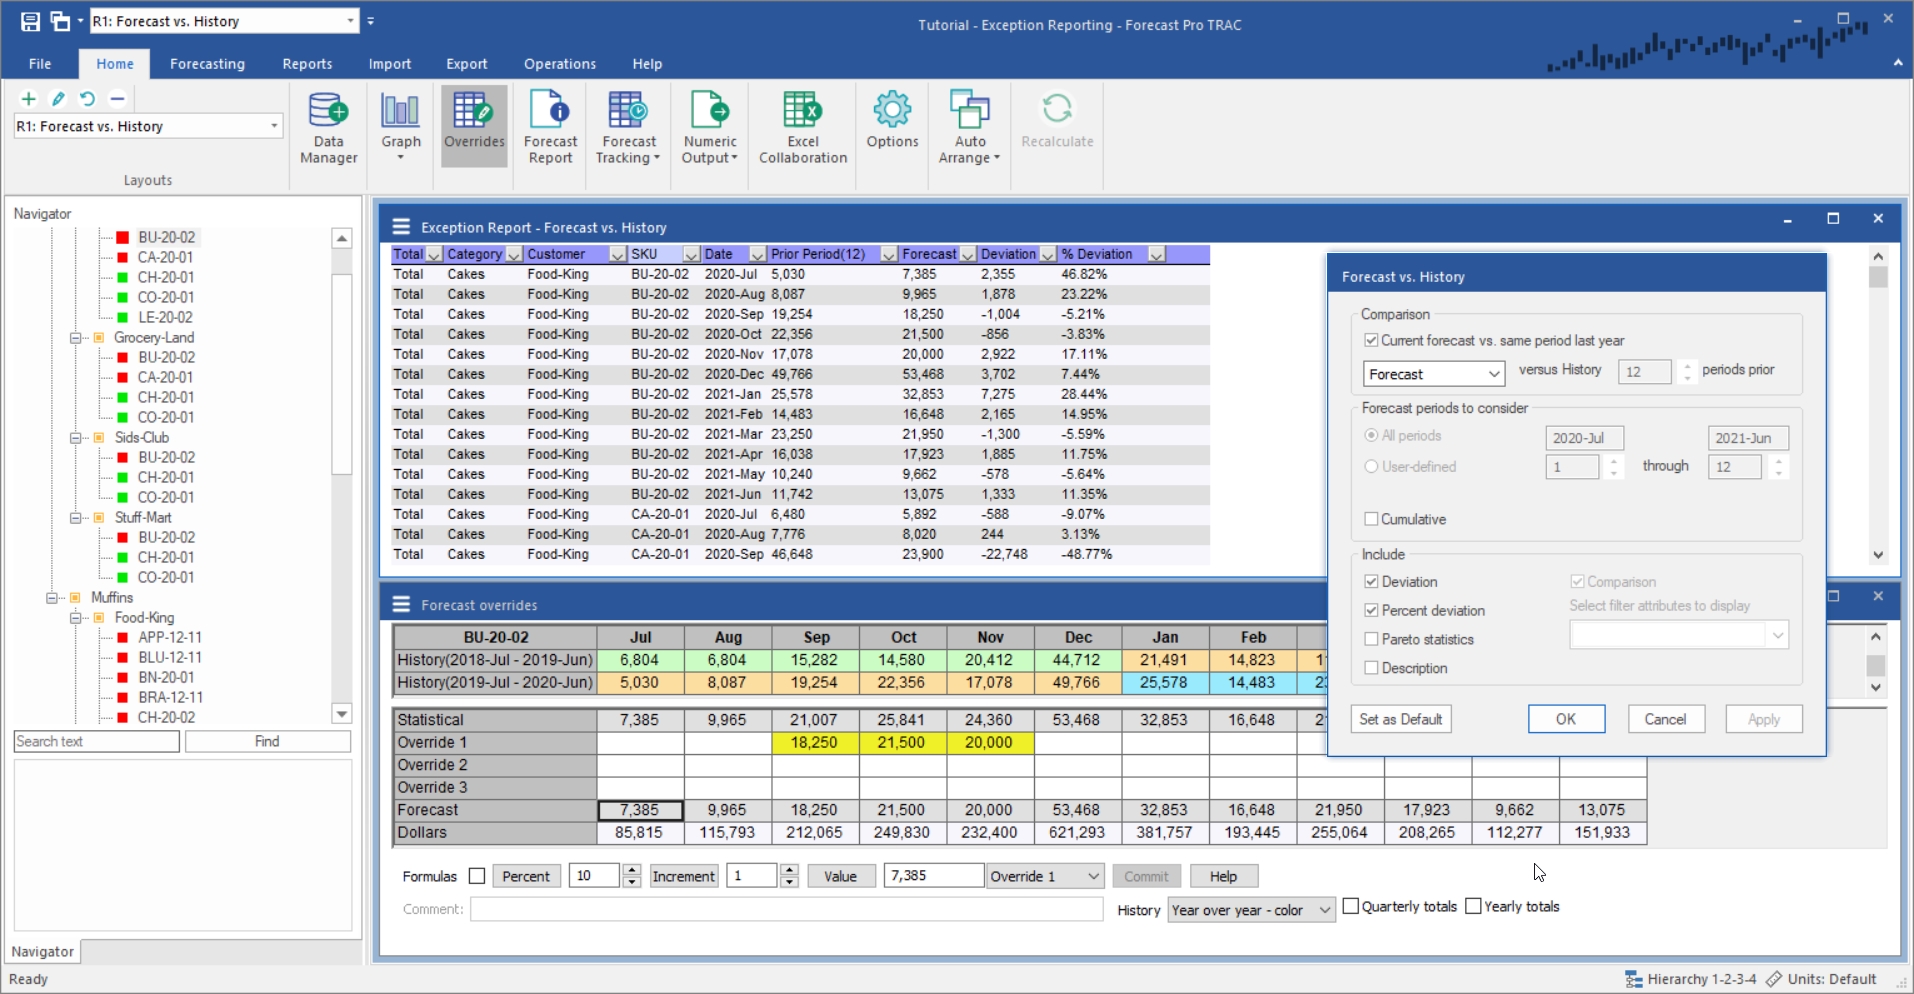Check the Quarterly totals box
This screenshot has height=994, width=1914.
pyautogui.click(x=1351, y=906)
